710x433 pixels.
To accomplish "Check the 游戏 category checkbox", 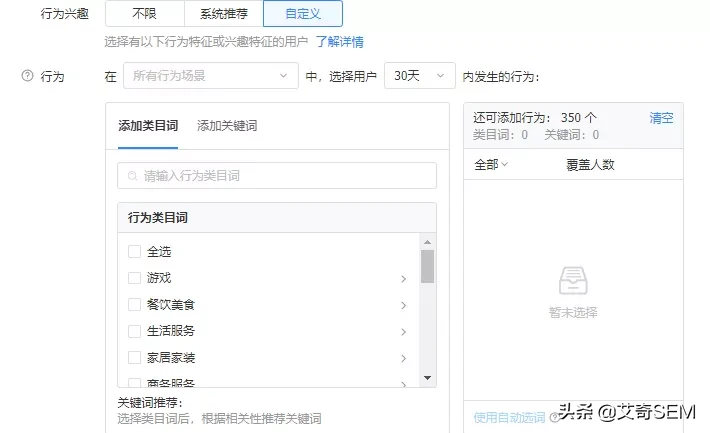I will point(134,278).
